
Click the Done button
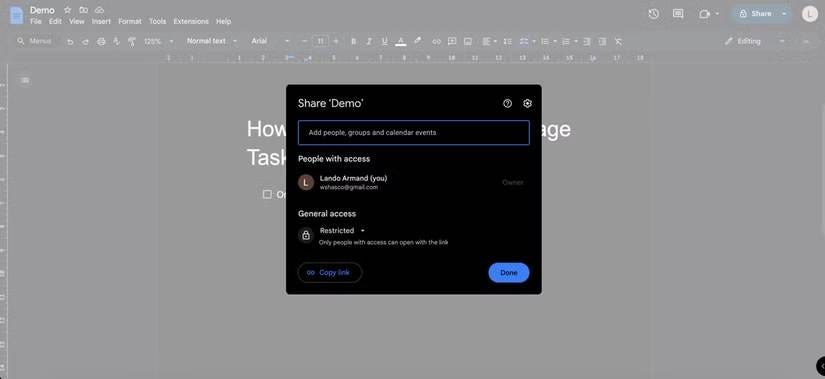point(509,273)
